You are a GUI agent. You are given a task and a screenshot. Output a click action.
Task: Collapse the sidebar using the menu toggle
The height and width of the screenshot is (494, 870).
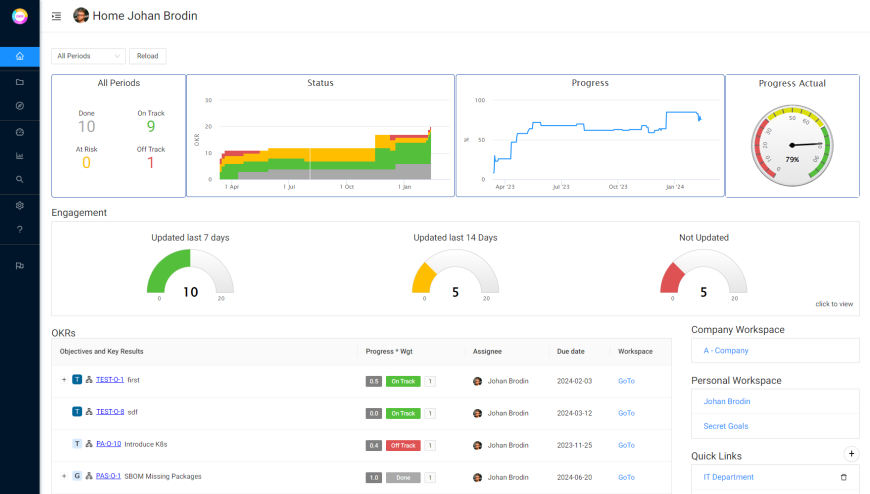(56, 16)
